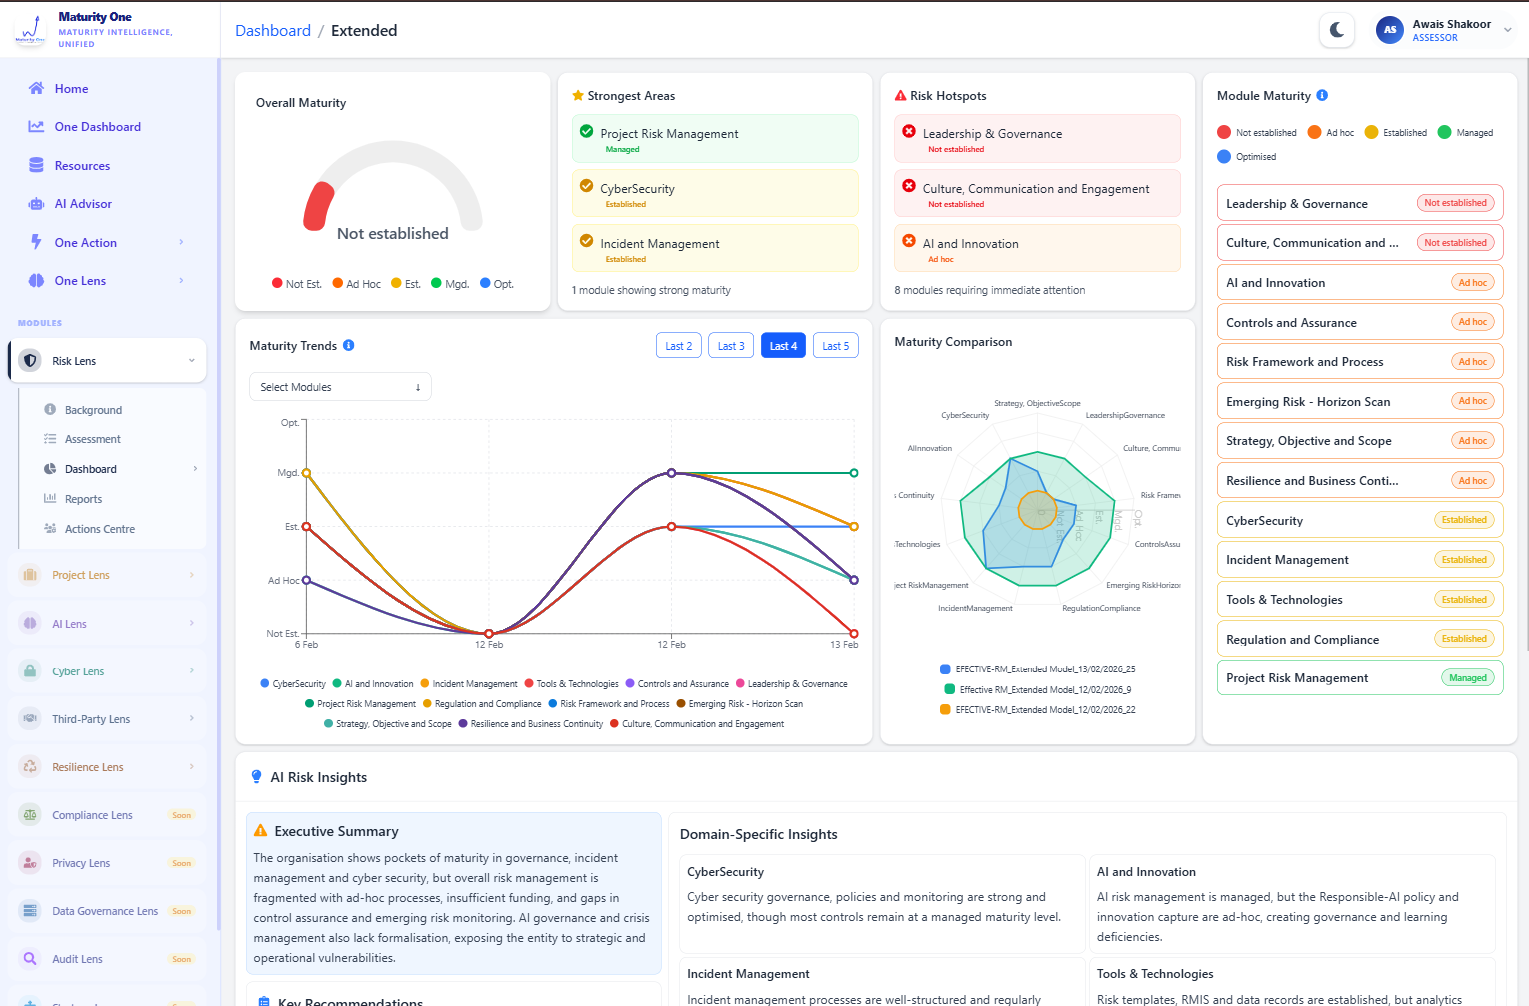This screenshot has height=1006, width=1529.
Task: Click the Maturity Trends info icon
Action: pos(349,345)
